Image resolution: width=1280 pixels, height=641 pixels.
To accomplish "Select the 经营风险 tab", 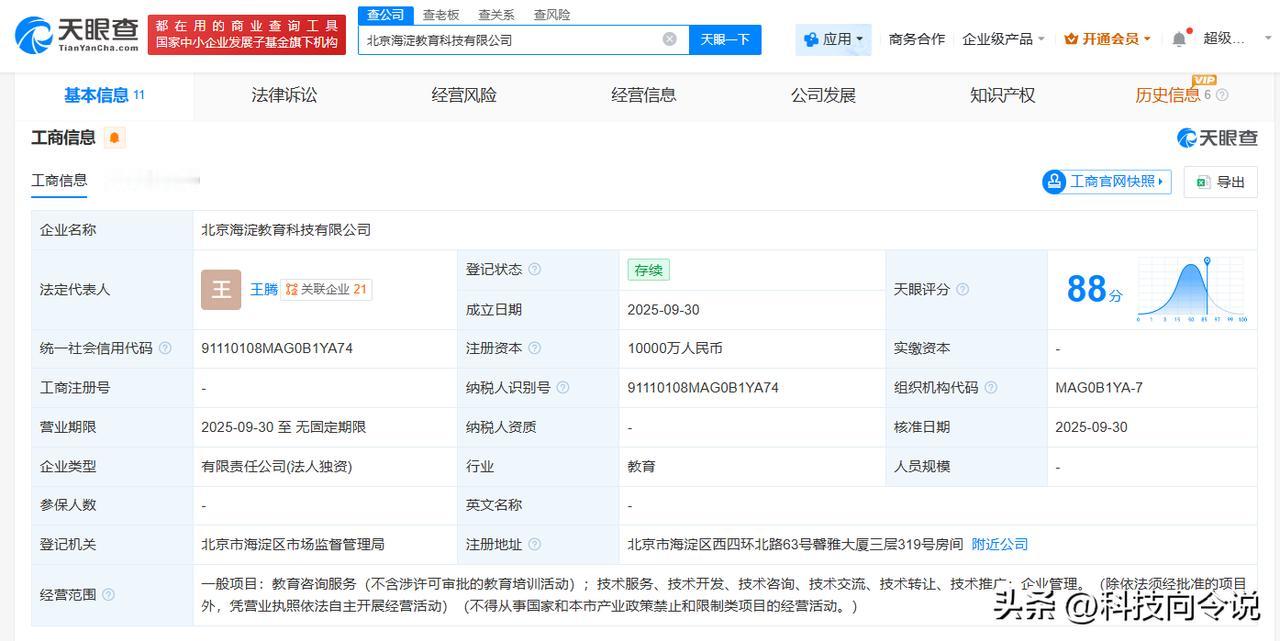I will 464,95.
